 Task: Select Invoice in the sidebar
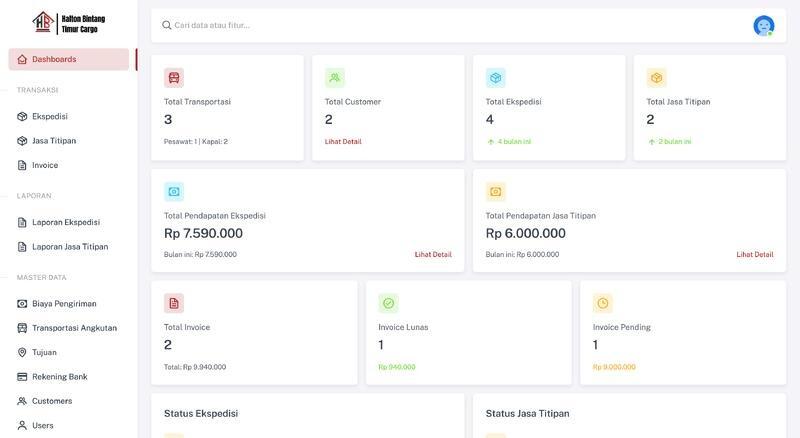click(x=45, y=165)
